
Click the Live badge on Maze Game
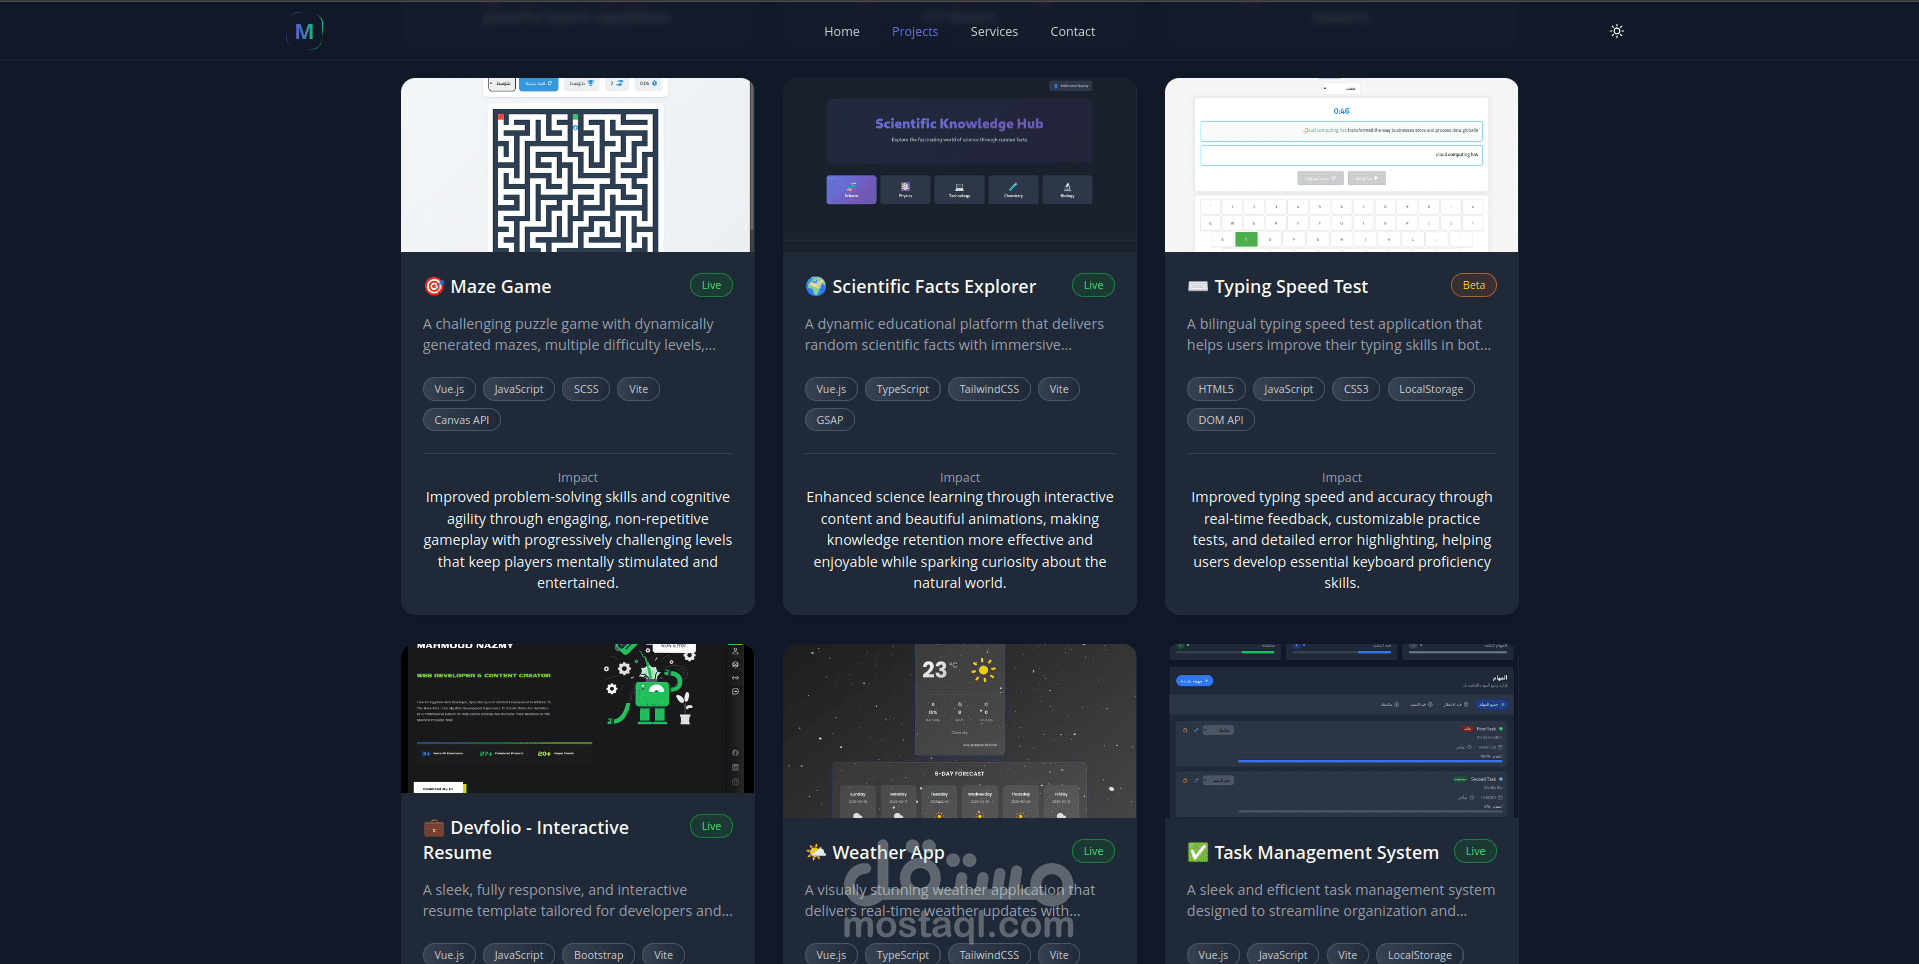711,286
